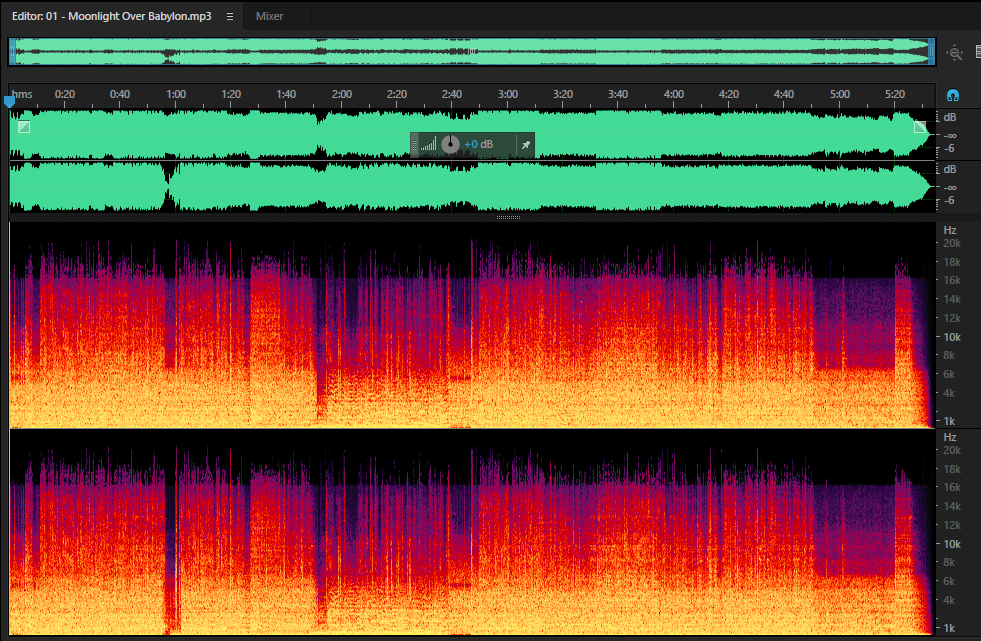Viewport: 981px width, 641px height.
Task: Click the fade-in handle on the waveform
Action: click(x=24, y=127)
